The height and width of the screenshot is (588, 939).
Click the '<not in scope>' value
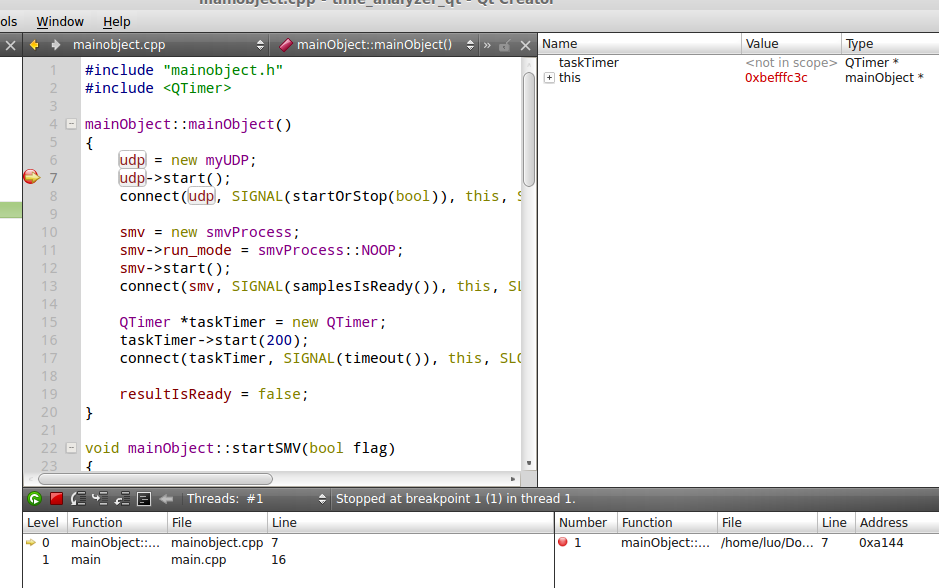click(790, 62)
